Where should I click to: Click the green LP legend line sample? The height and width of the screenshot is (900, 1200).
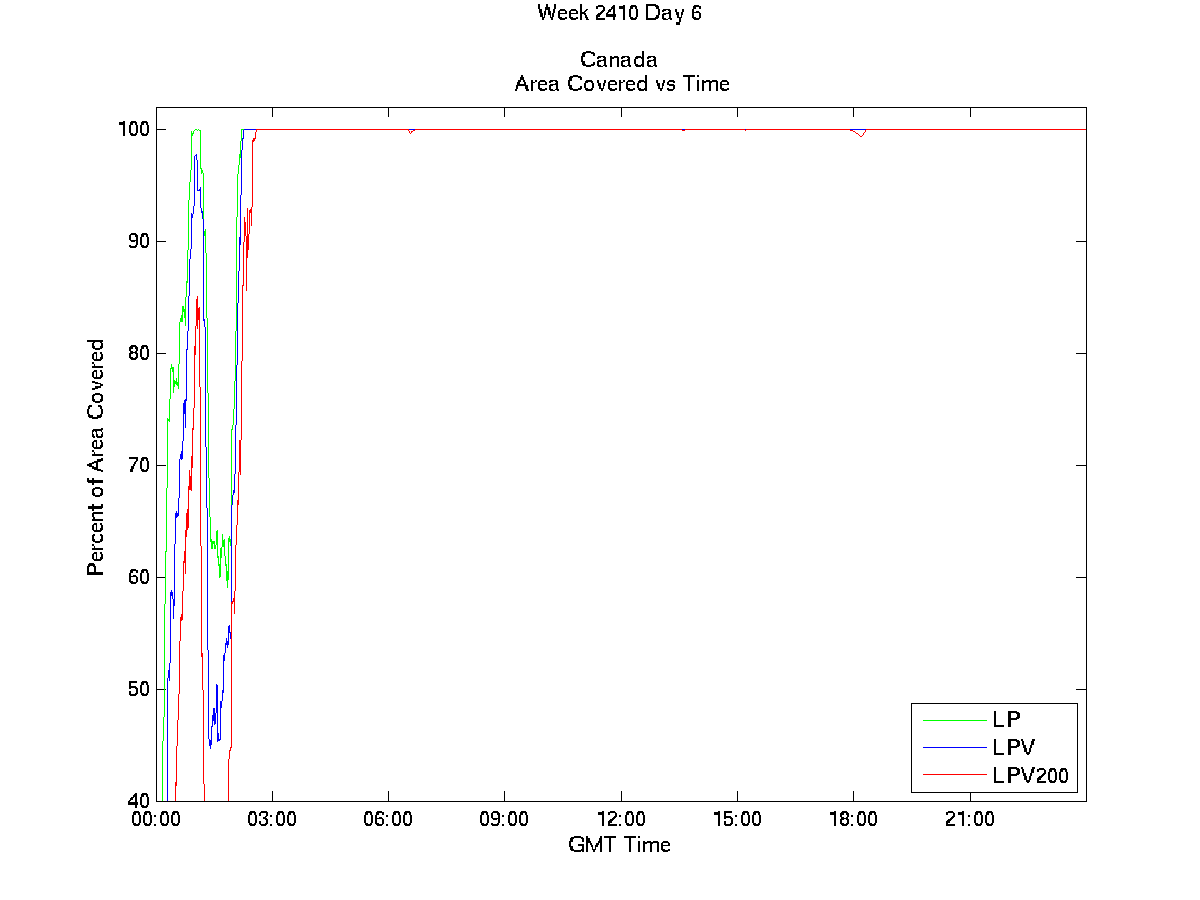click(951, 719)
